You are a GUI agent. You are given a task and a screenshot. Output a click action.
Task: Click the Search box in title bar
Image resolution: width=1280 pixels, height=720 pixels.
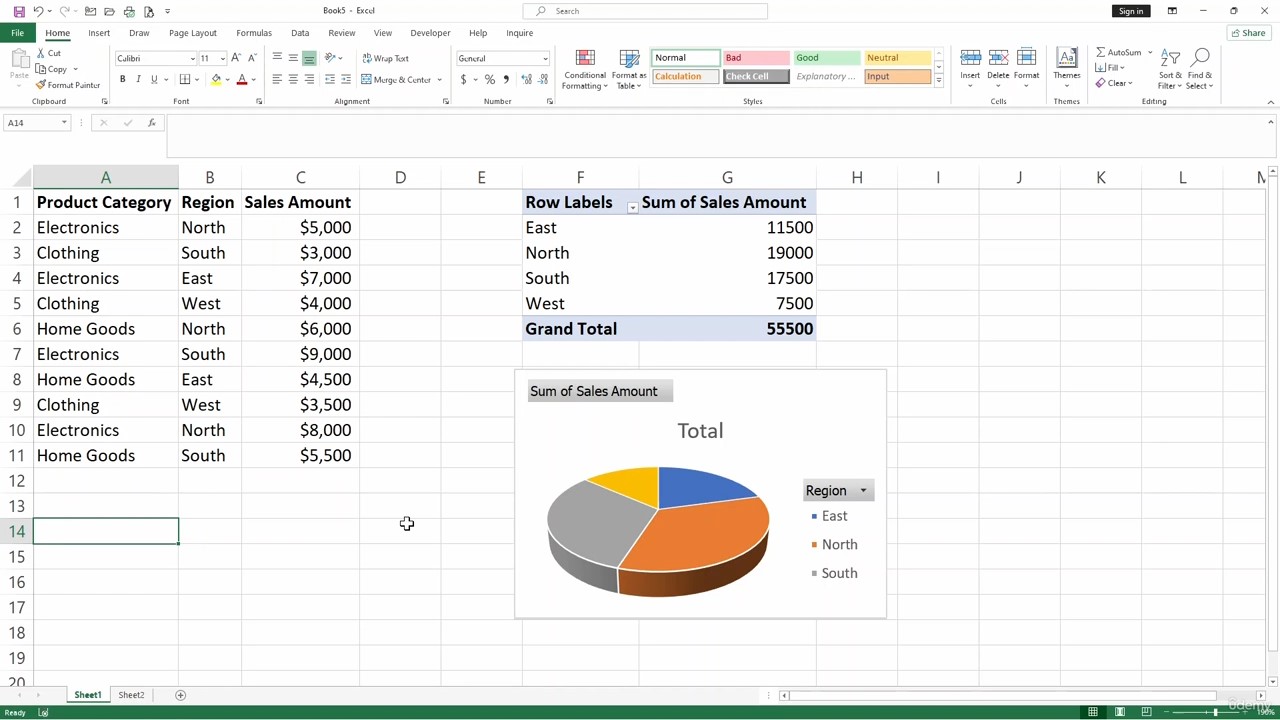(x=645, y=11)
